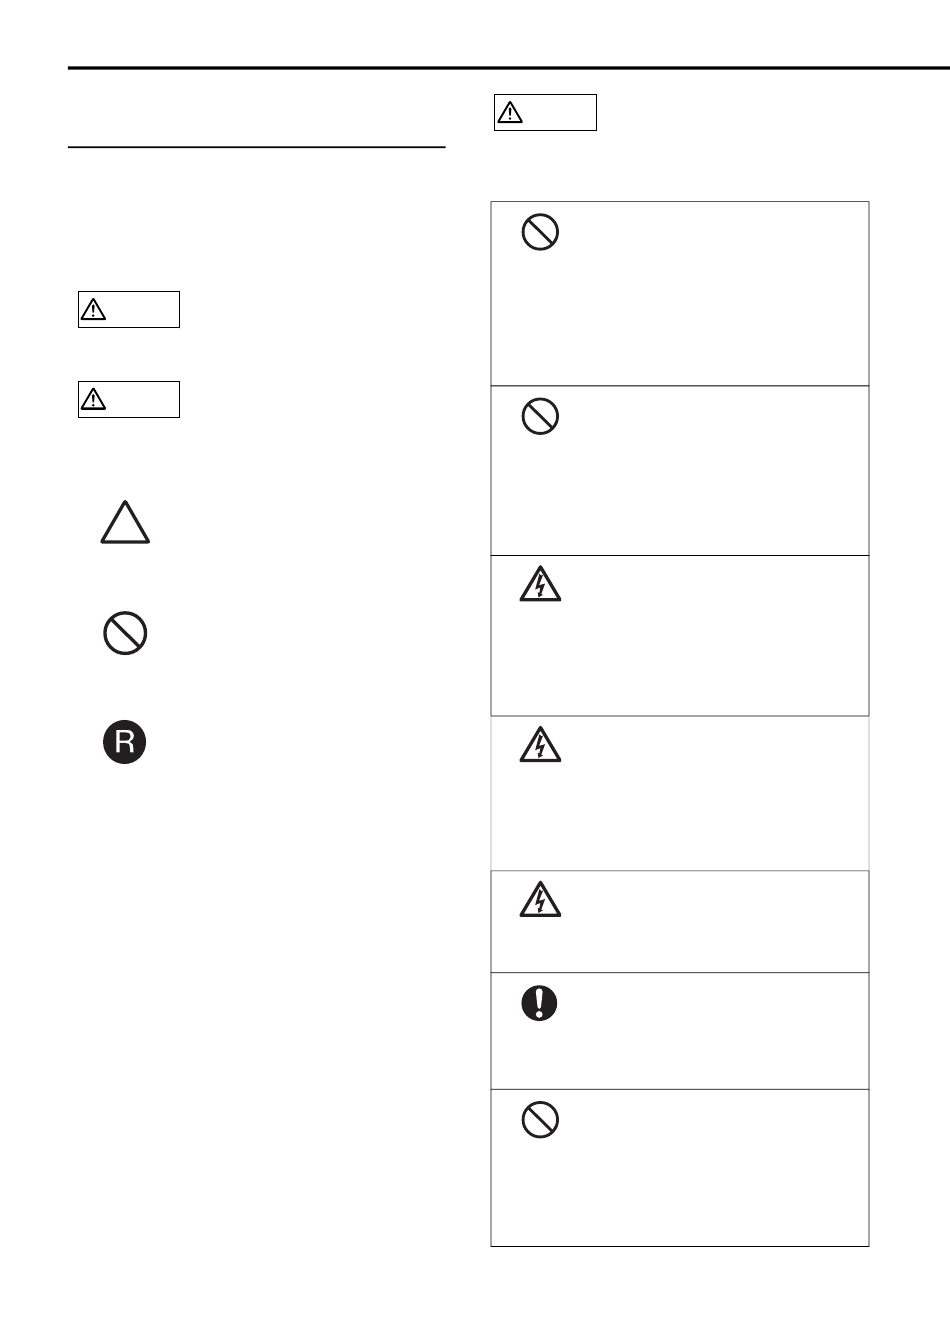Click the thick horizontal rule at the page top
This screenshot has width=950, height=1344.
[x=509, y=69]
